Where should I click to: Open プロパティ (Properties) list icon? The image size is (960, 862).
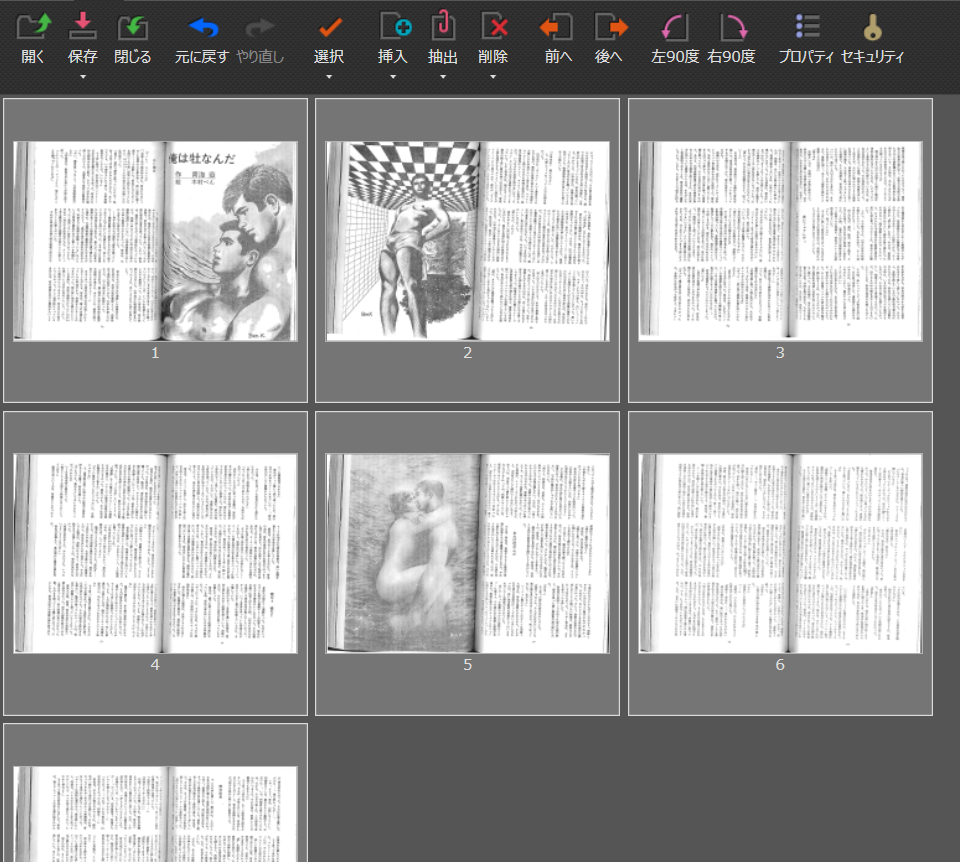point(808,26)
